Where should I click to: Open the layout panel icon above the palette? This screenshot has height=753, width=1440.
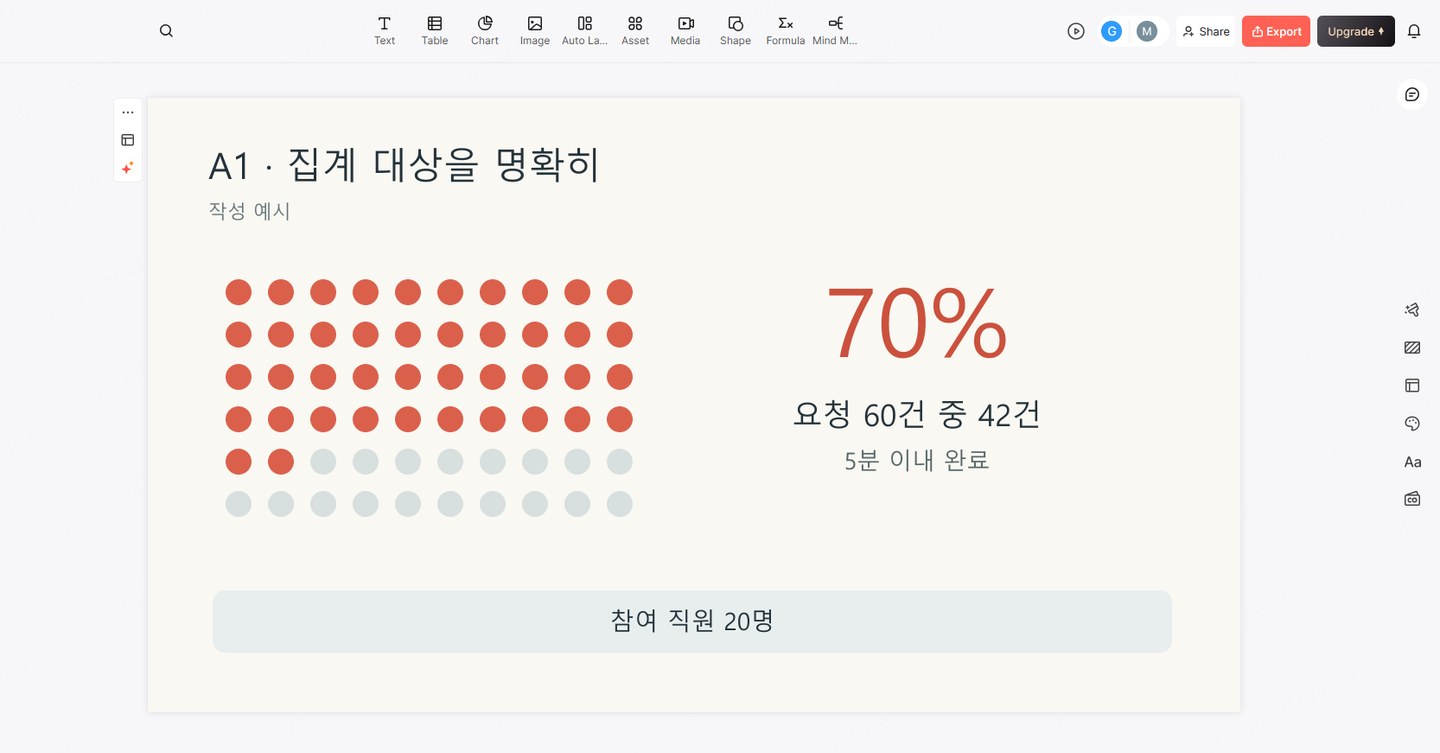pos(1412,385)
